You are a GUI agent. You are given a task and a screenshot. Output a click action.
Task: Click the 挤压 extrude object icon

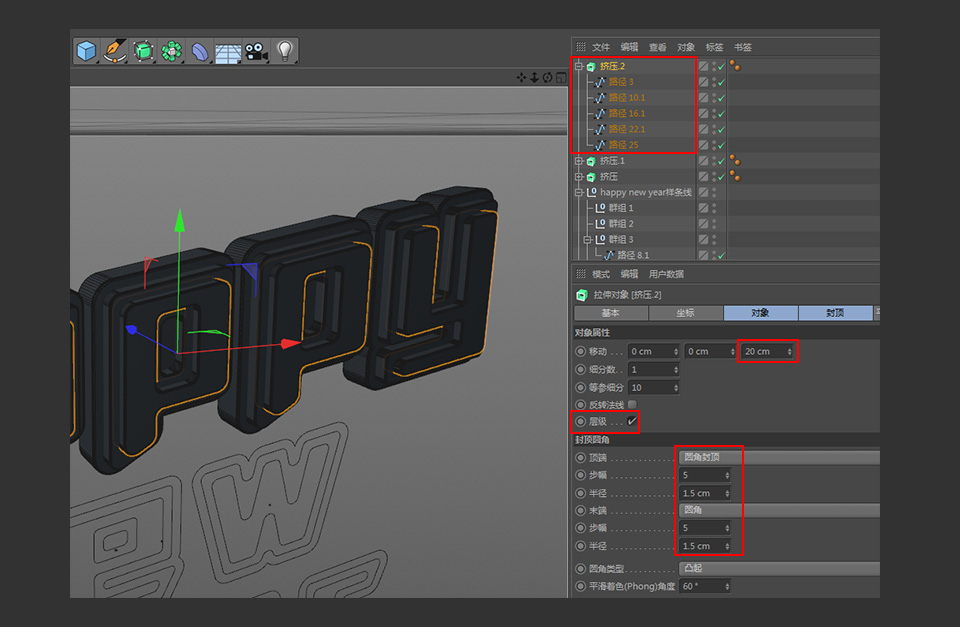tap(591, 177)
